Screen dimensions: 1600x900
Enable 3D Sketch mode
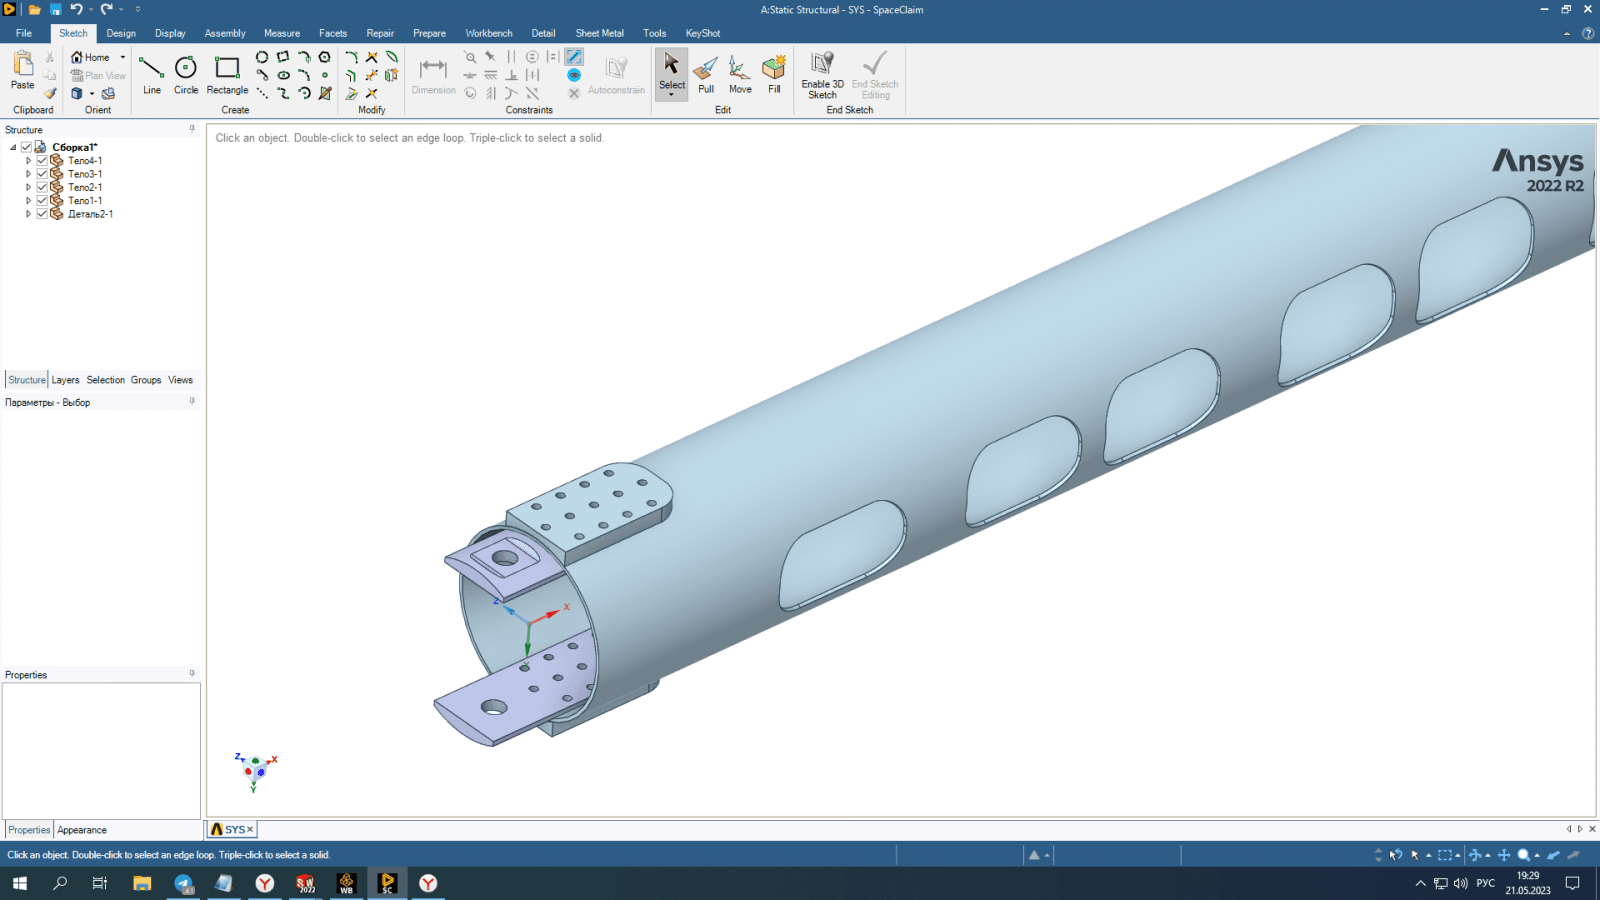822,74
